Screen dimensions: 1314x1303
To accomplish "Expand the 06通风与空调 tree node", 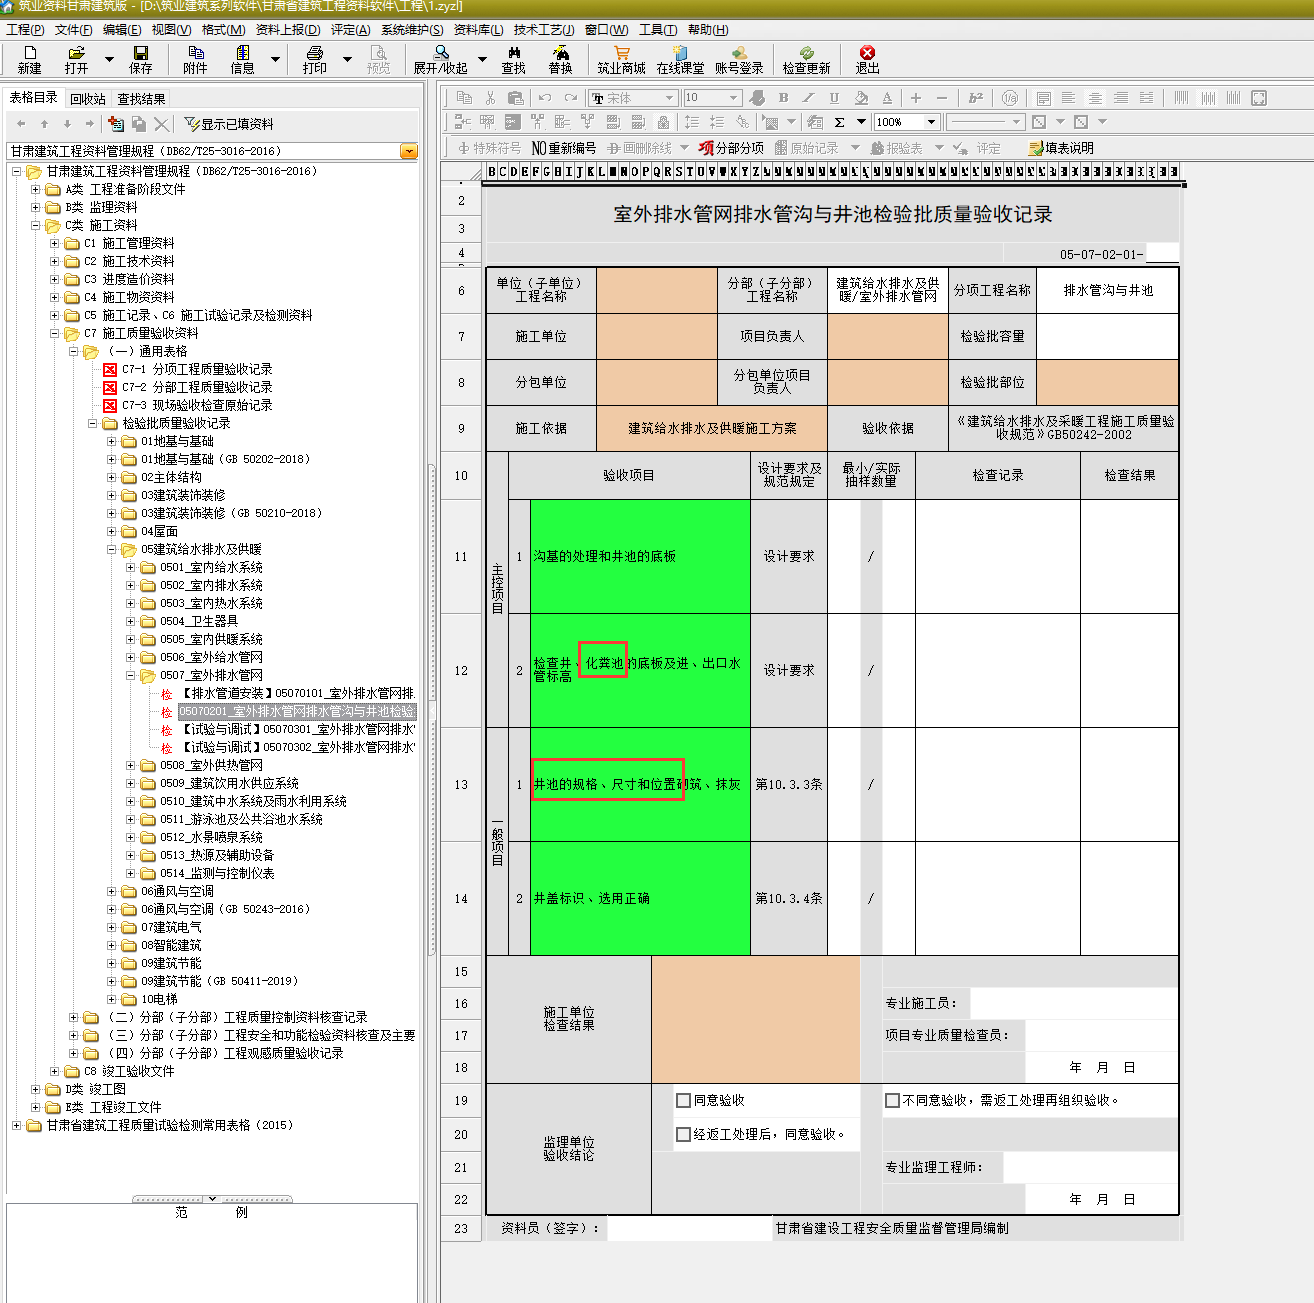I will (112, 891).
